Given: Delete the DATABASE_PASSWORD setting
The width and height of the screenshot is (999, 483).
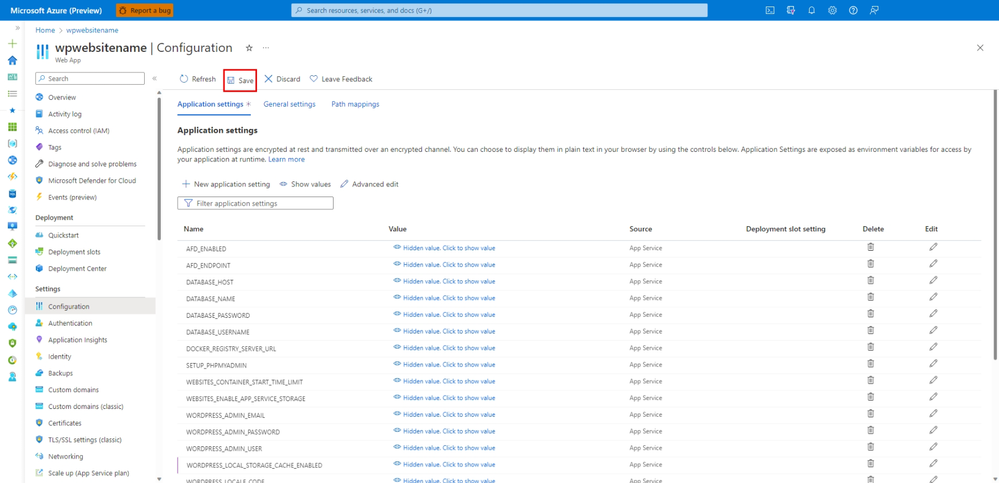Looking at the screenshot, I should tap(870, 314).
